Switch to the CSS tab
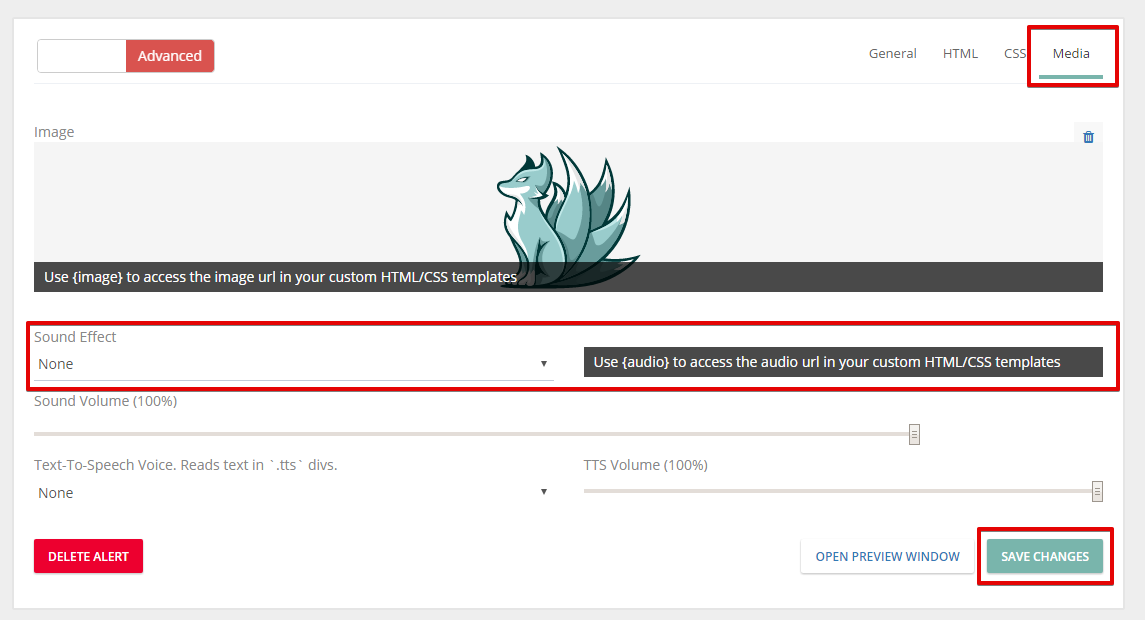Screen dimensions: 1145x620 (x=1014, y=53)
